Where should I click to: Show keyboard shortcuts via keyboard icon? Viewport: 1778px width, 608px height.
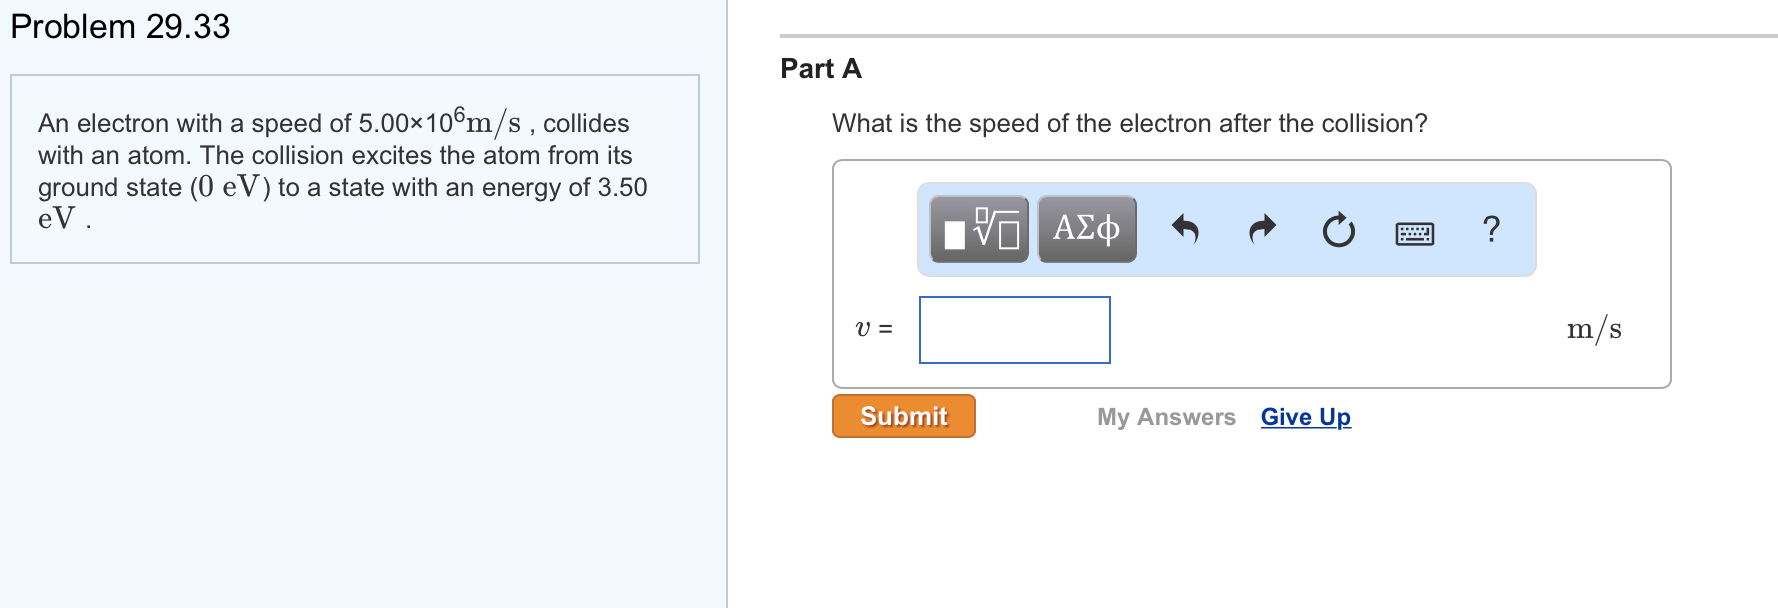click(x=1414, y=233)
